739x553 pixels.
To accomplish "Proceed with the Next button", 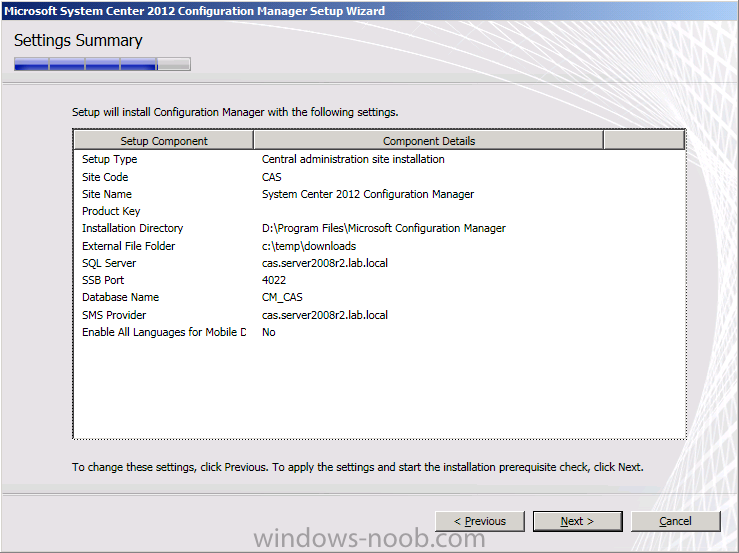I will point(577,521).
